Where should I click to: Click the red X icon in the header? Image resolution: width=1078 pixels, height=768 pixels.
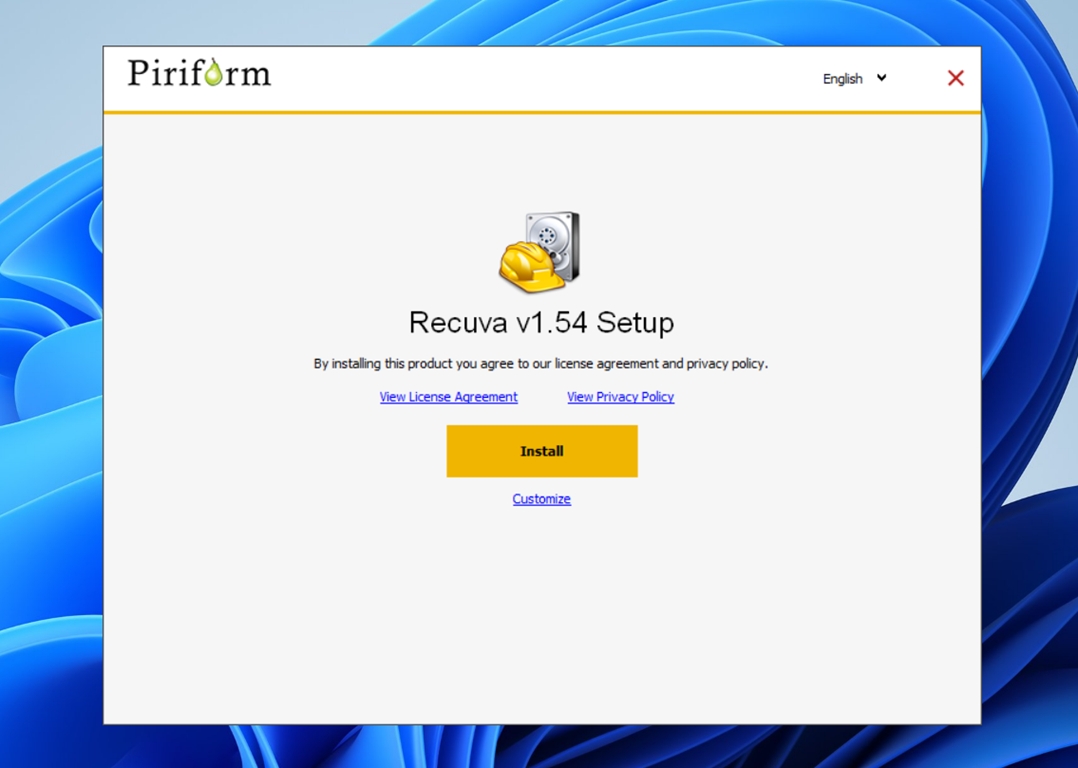(955, 78)
